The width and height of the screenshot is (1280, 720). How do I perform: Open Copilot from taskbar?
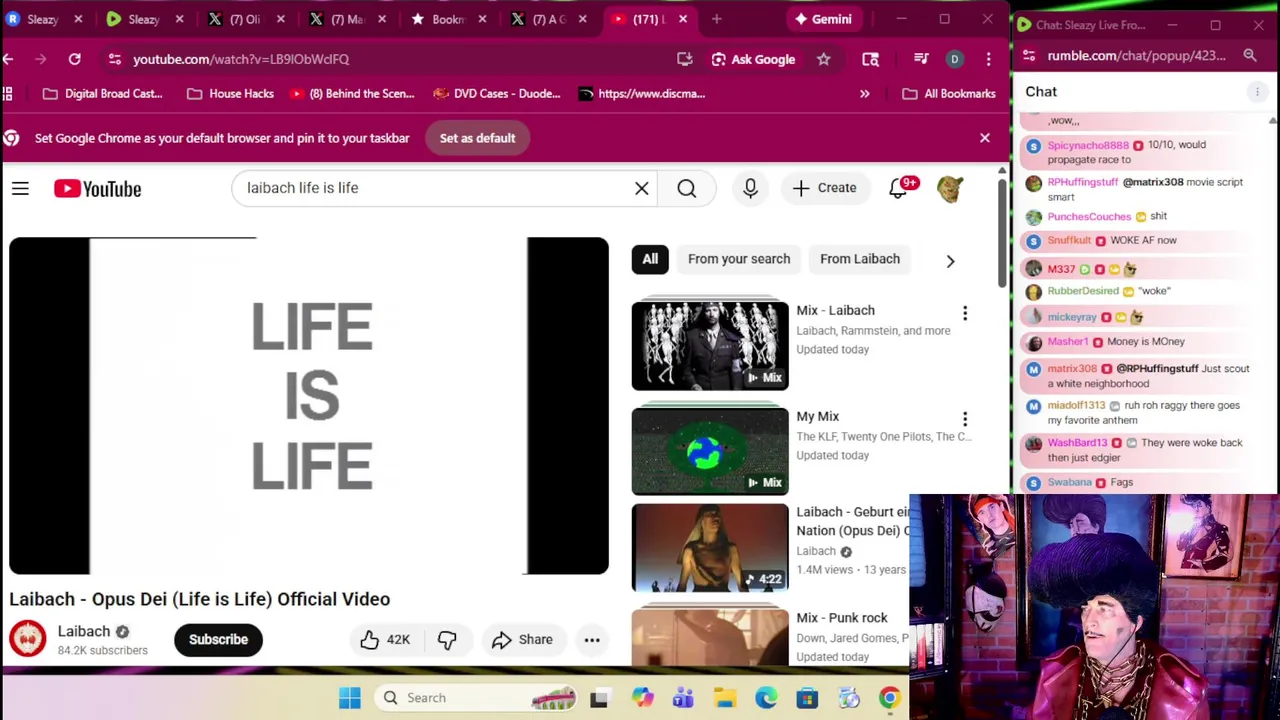642,698
